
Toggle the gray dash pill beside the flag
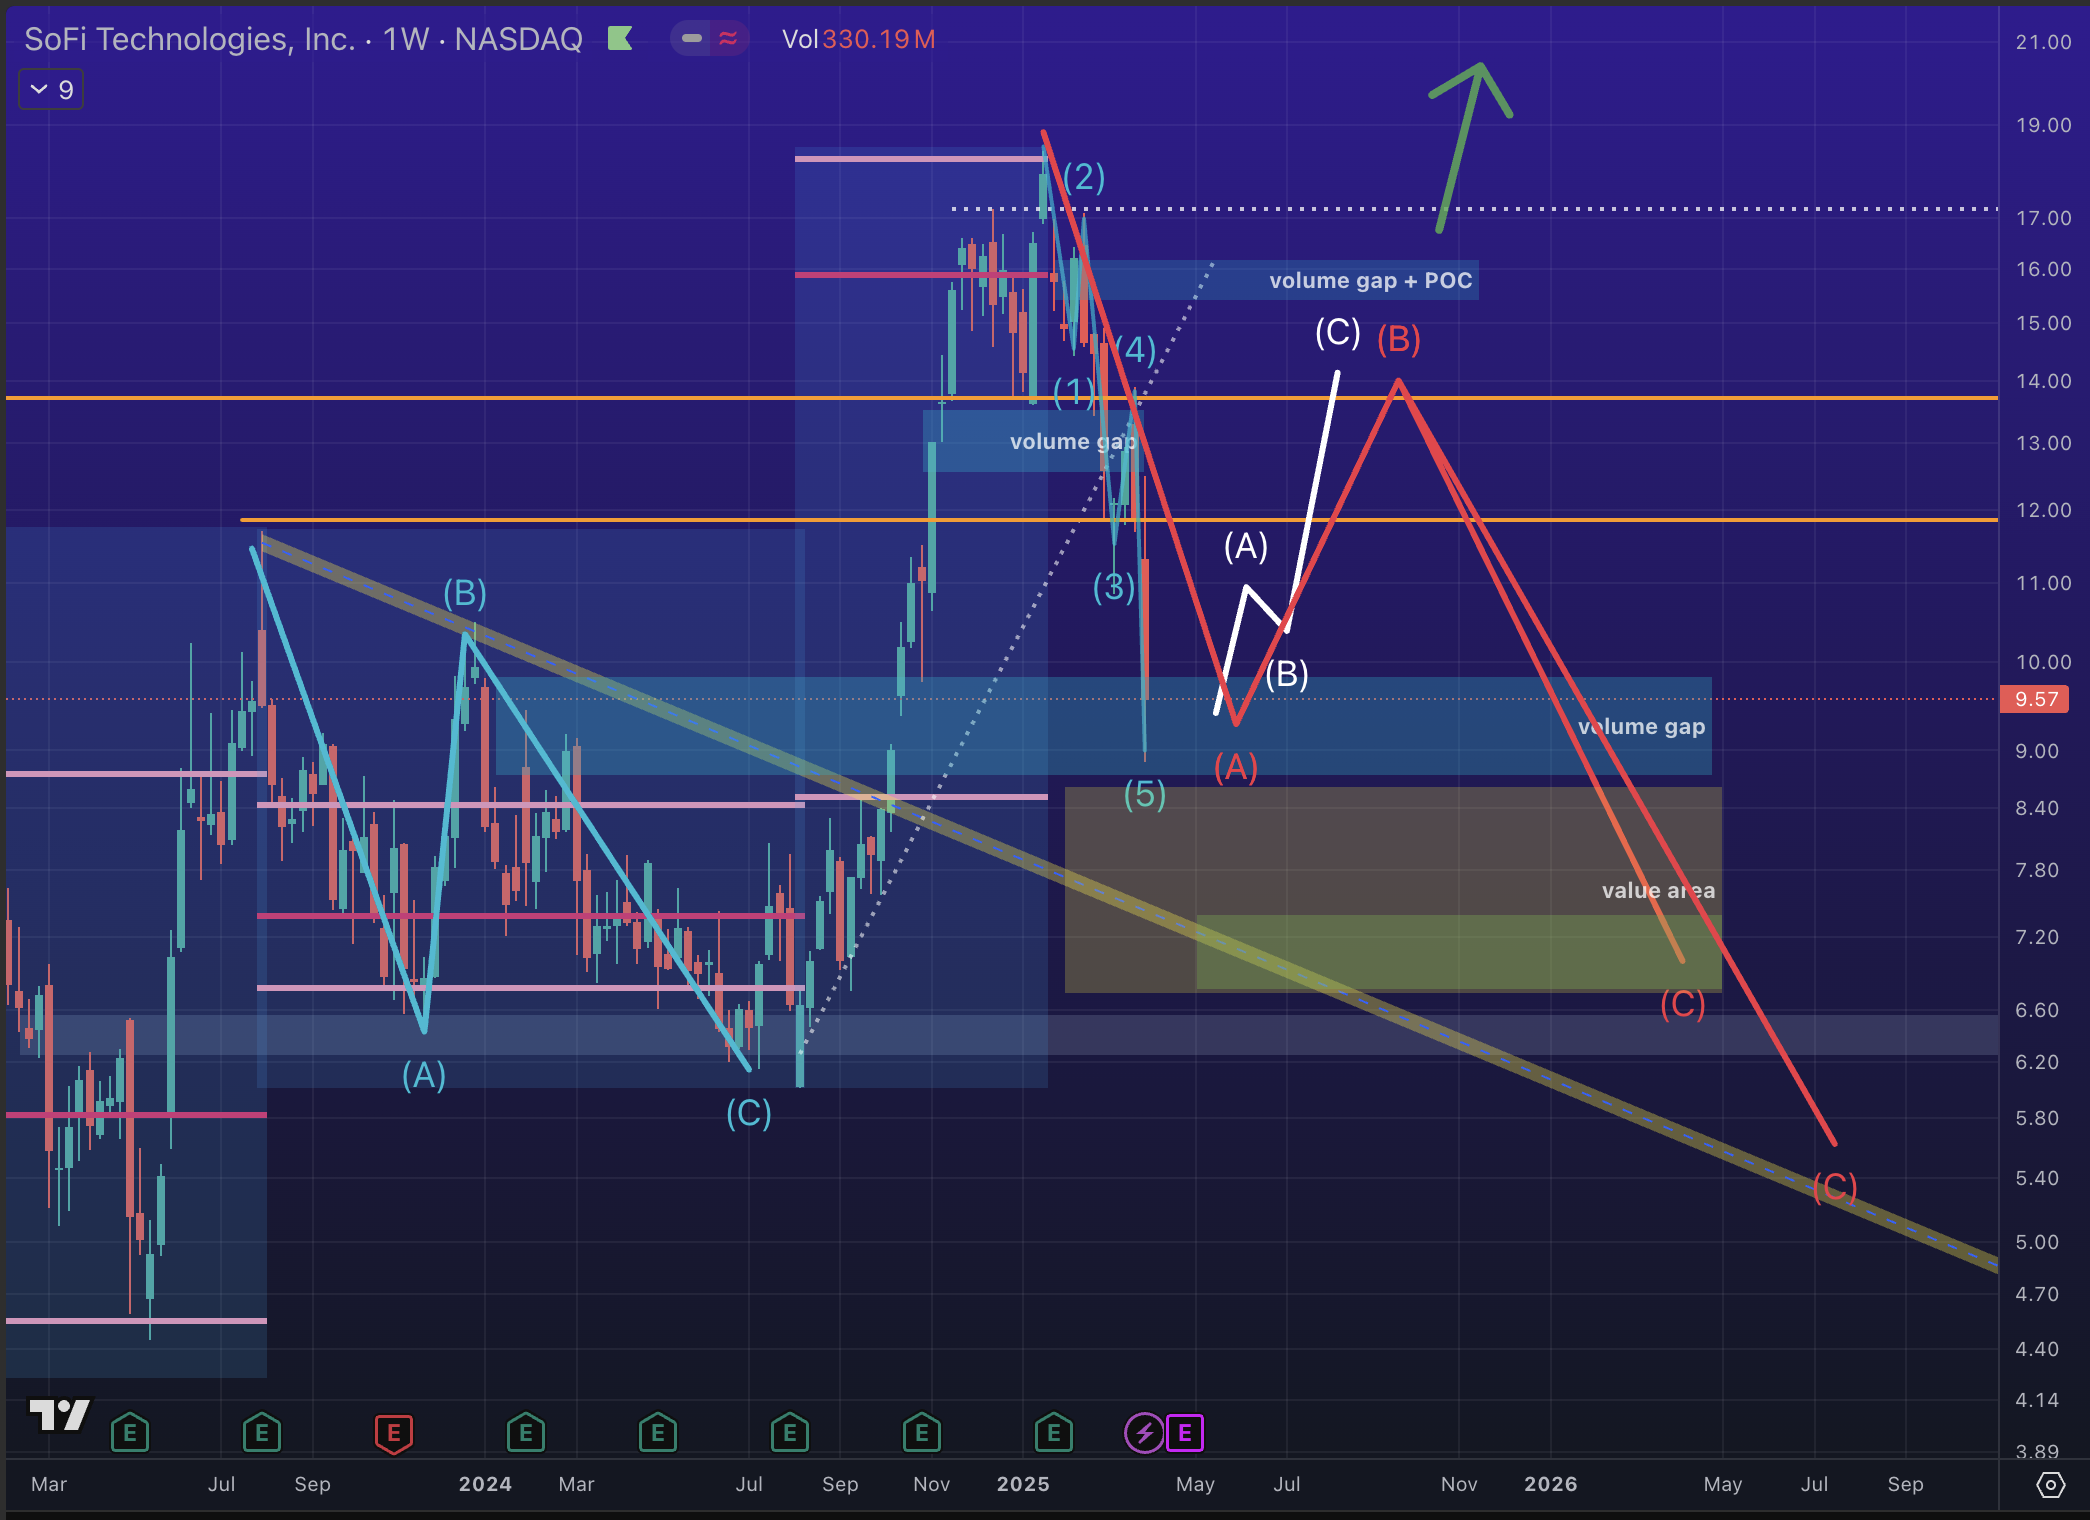click(x=692, y=39)
